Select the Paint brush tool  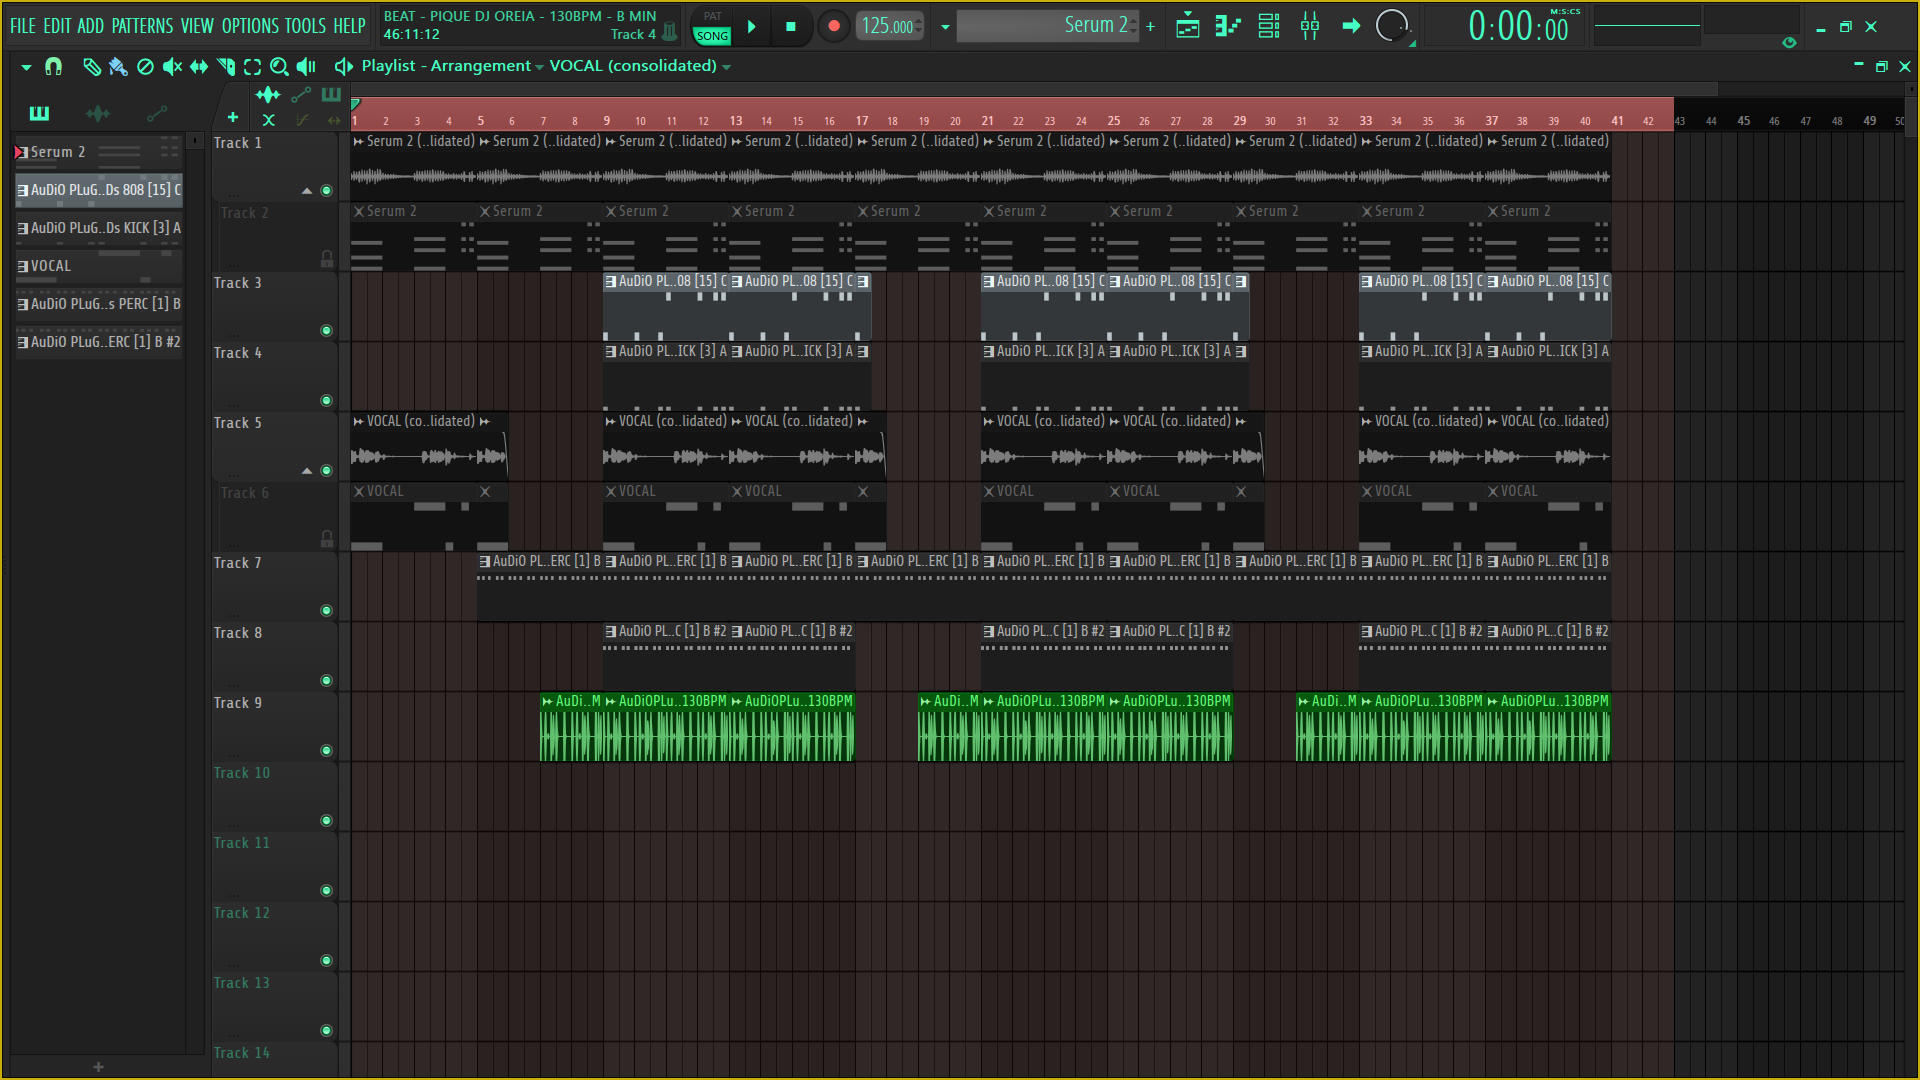tap(118, 67)
